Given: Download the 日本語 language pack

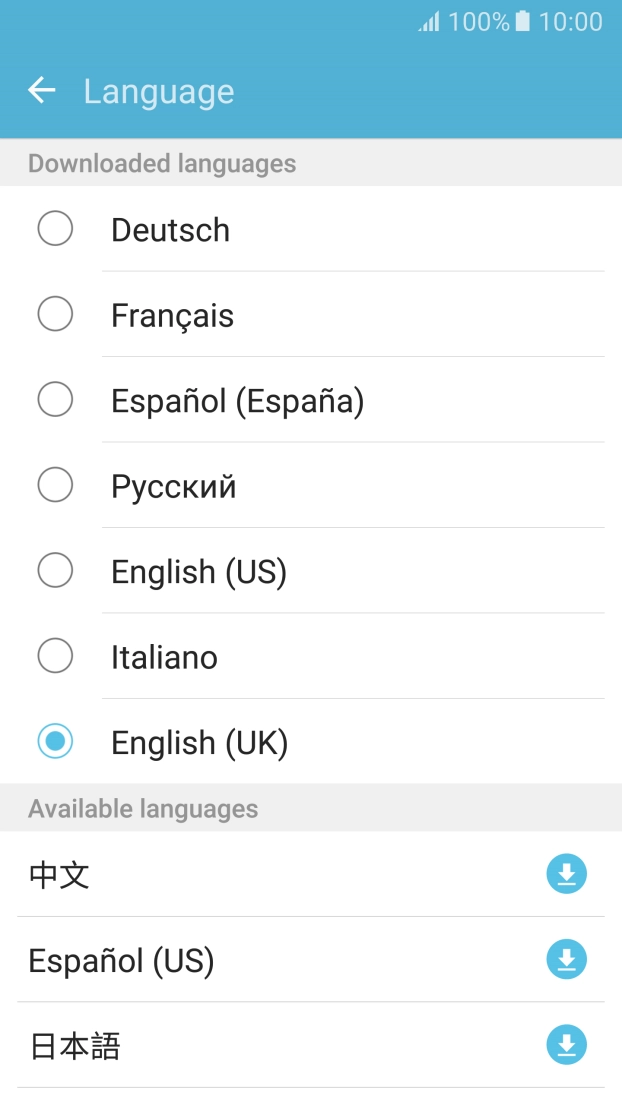Looking at the screenshot, I should pyautogui.click(x=566, y=1045).
